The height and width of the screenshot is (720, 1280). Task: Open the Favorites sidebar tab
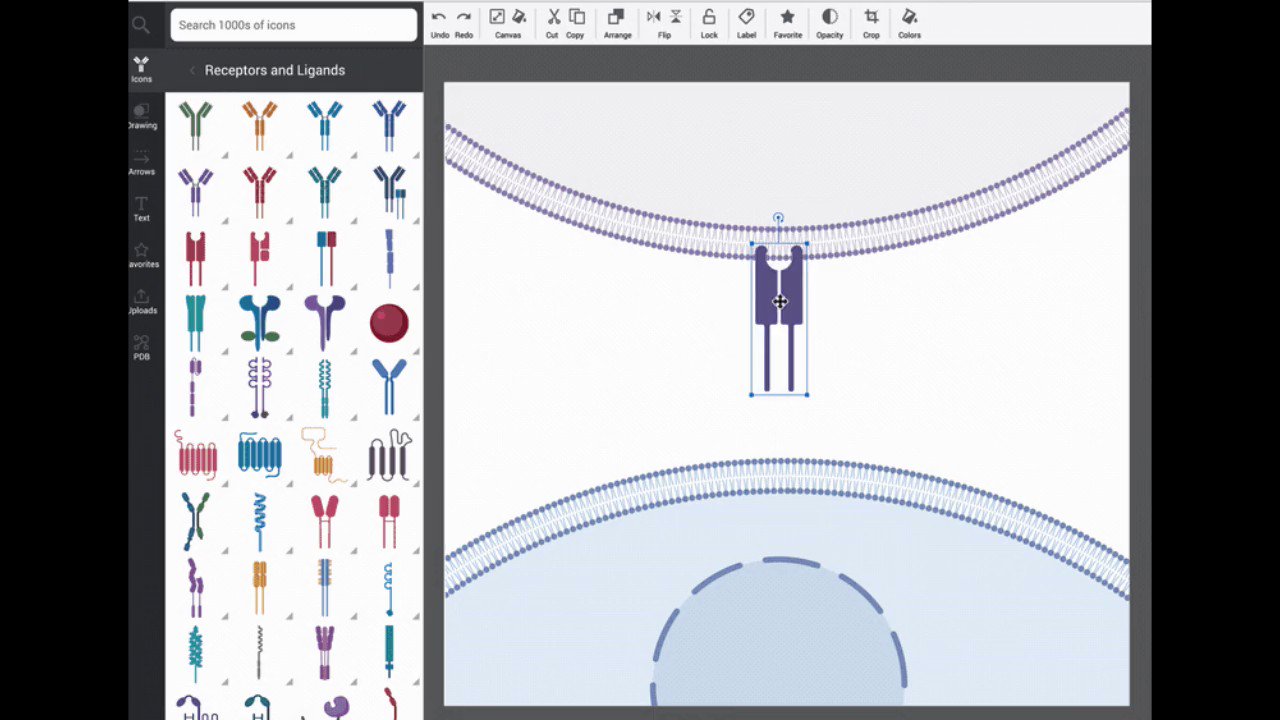tap(141, 255)
